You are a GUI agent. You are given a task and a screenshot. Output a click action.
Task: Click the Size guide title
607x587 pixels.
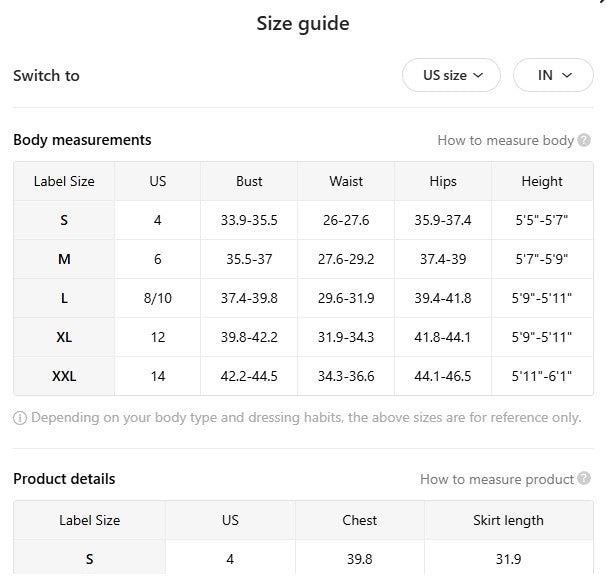coord(303,23)
